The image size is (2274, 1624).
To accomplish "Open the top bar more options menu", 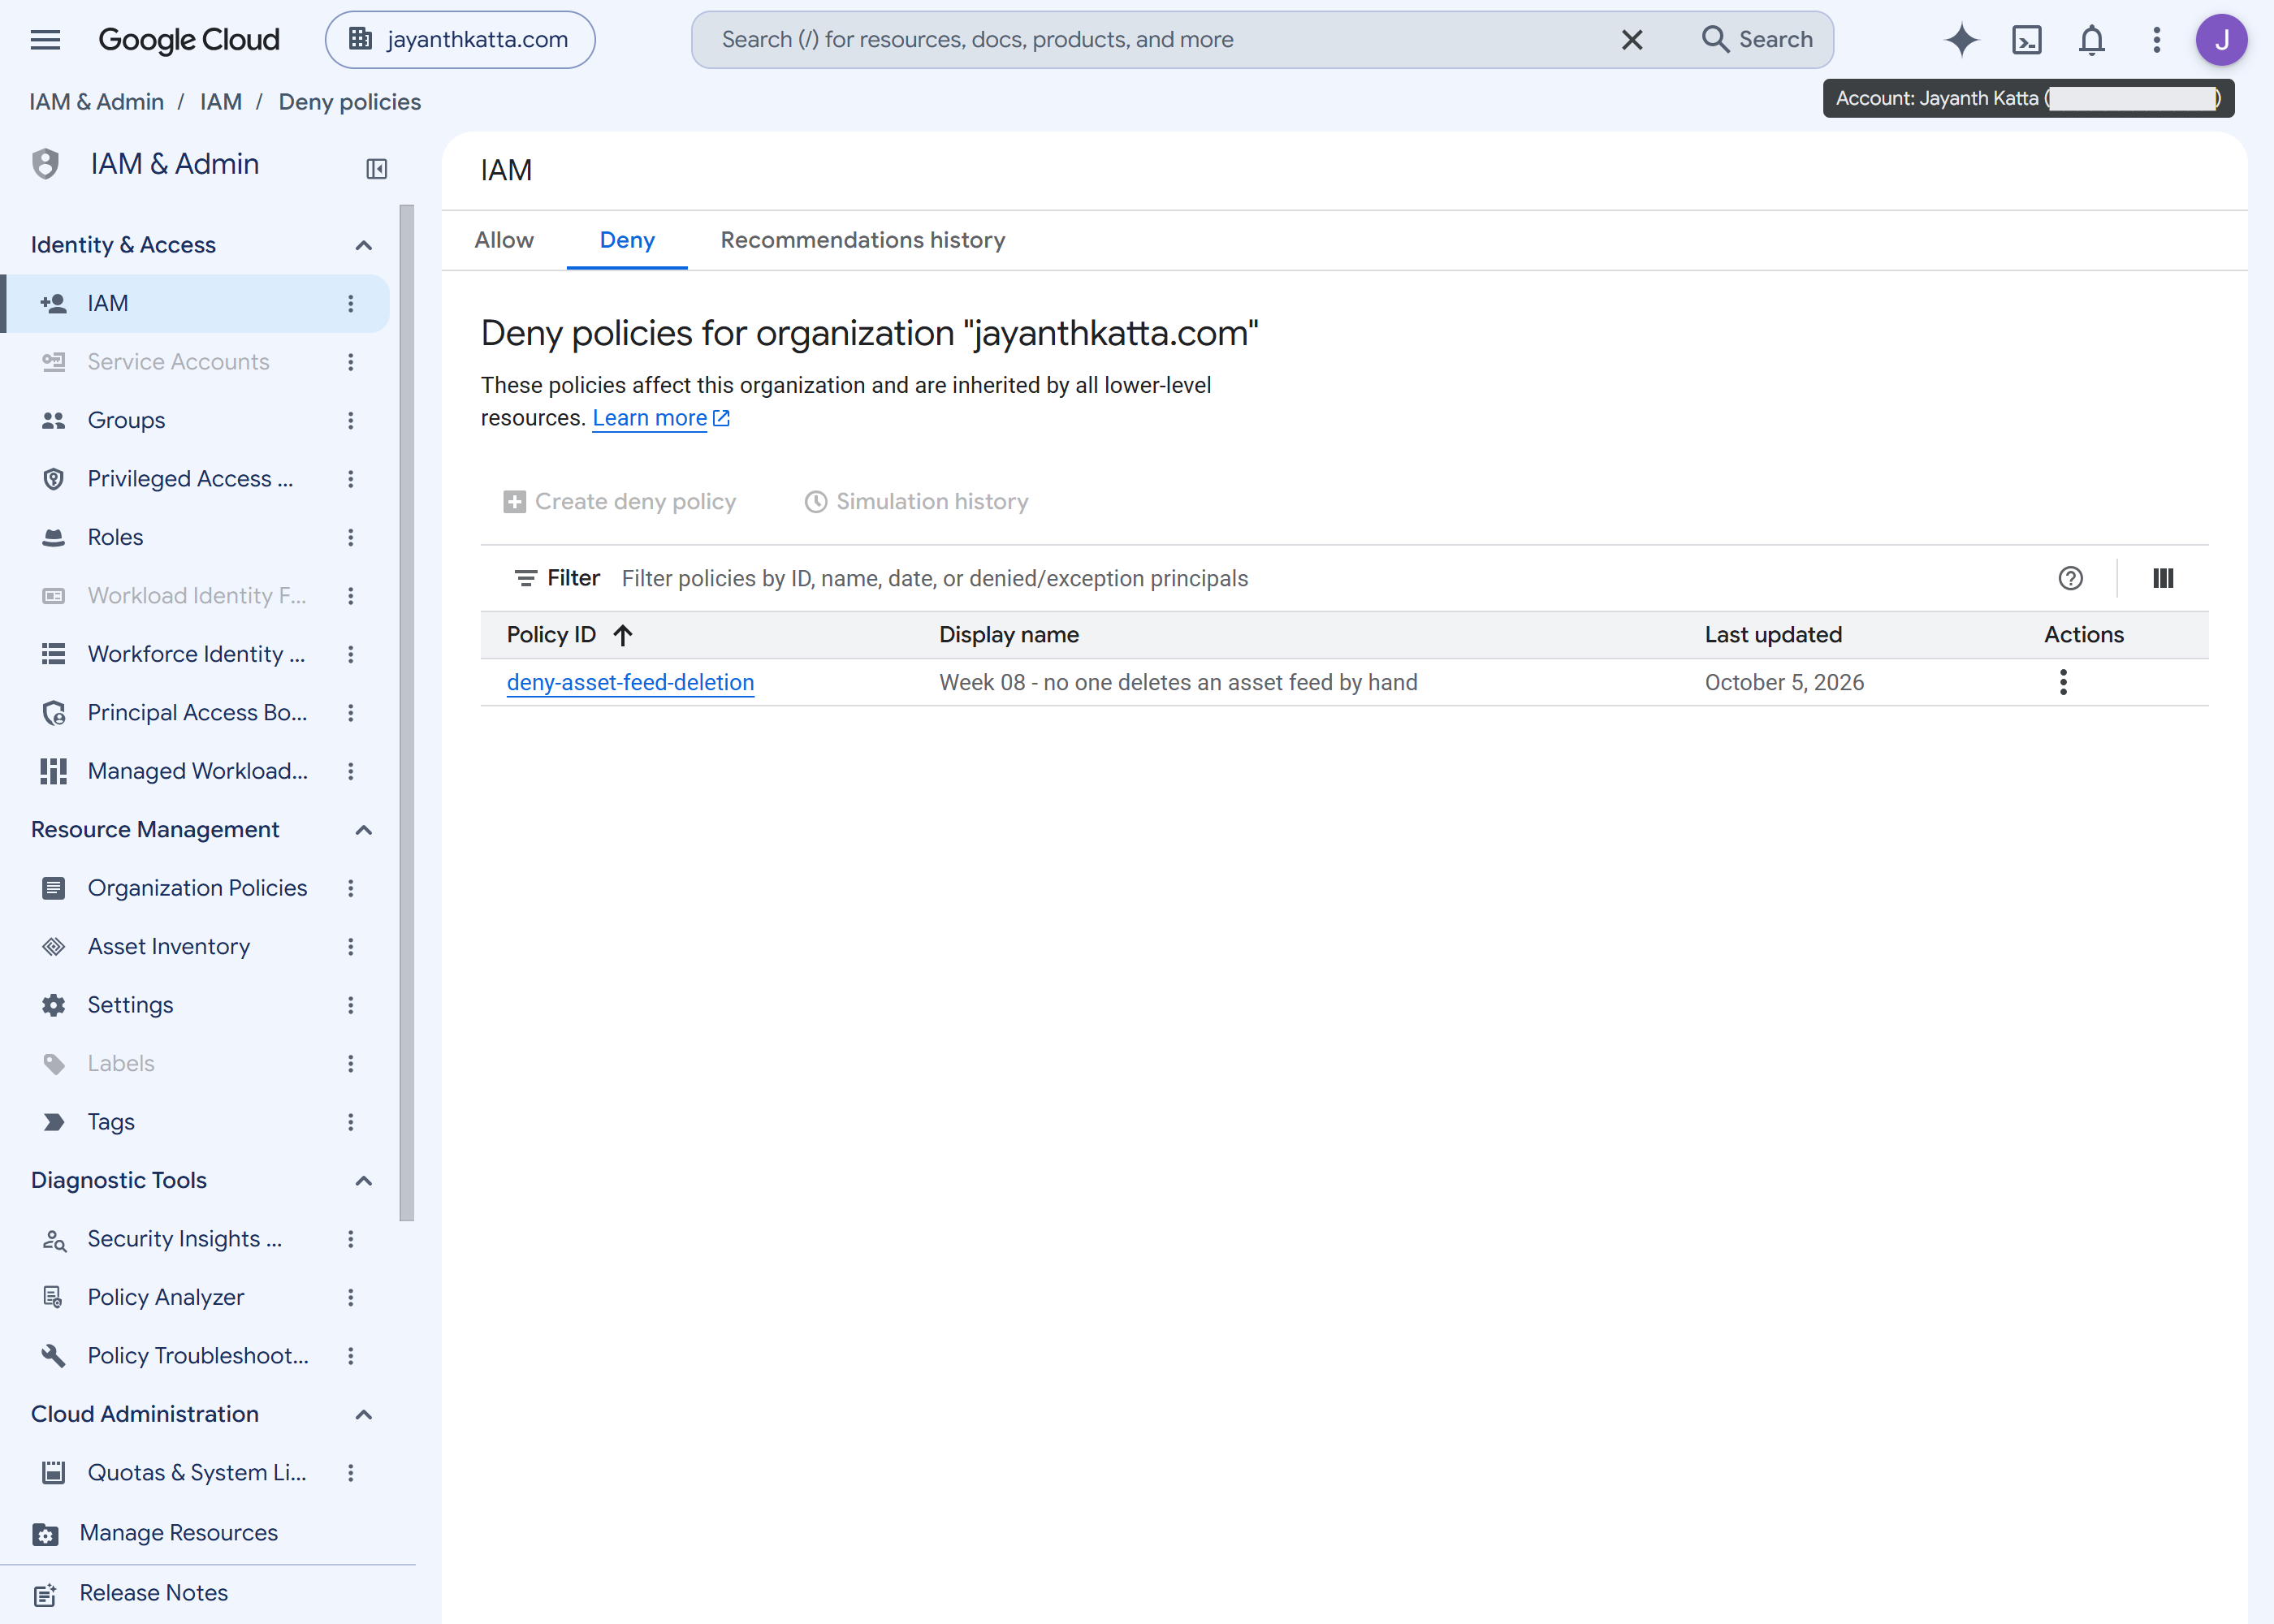I will click(2156, 40).
